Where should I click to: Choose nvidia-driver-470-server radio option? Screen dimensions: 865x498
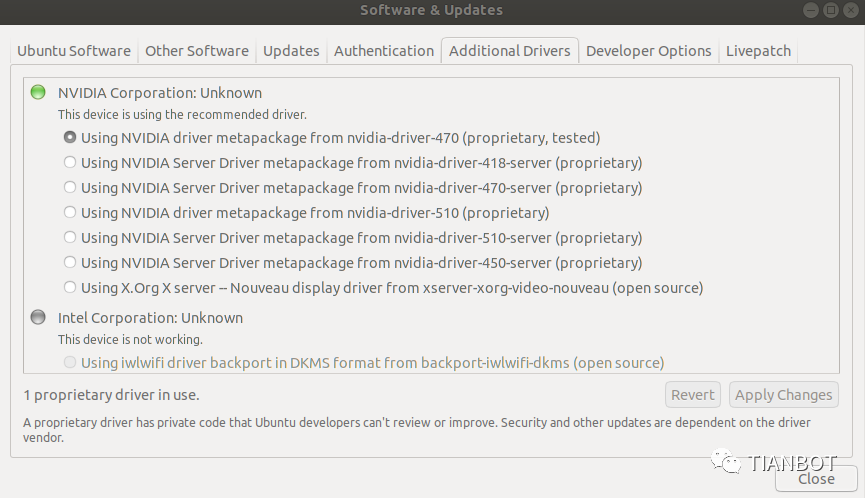(x=70, y=187)
